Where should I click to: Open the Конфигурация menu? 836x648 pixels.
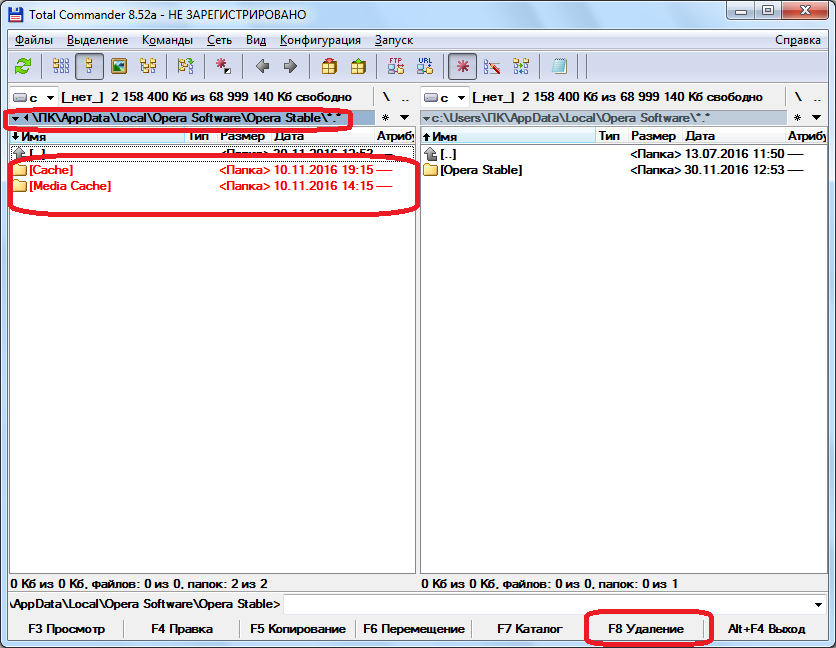pyautogui.click(x=320, y=40)
